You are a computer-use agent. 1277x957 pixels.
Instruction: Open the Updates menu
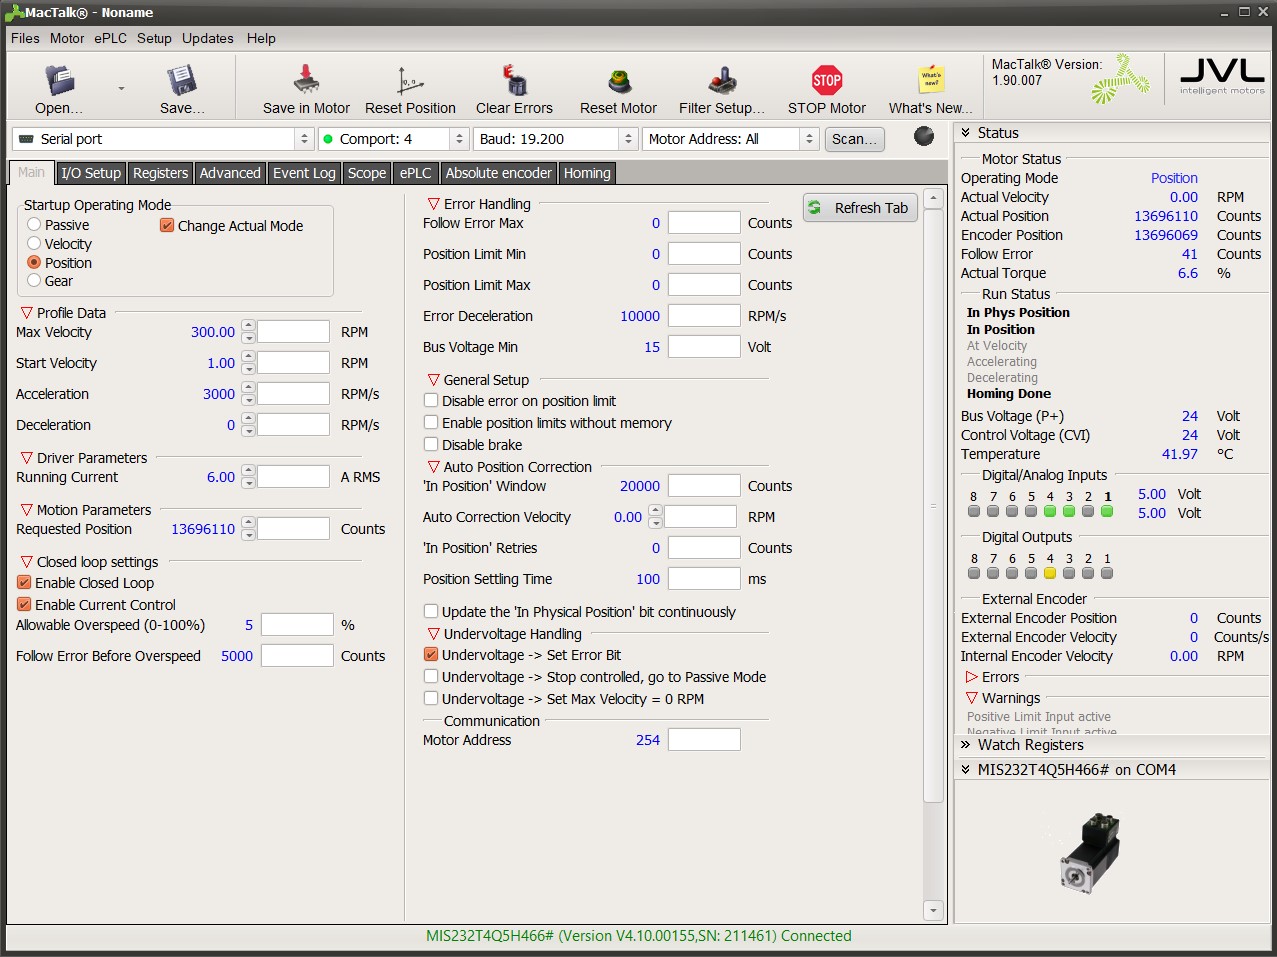pos(208,38)
